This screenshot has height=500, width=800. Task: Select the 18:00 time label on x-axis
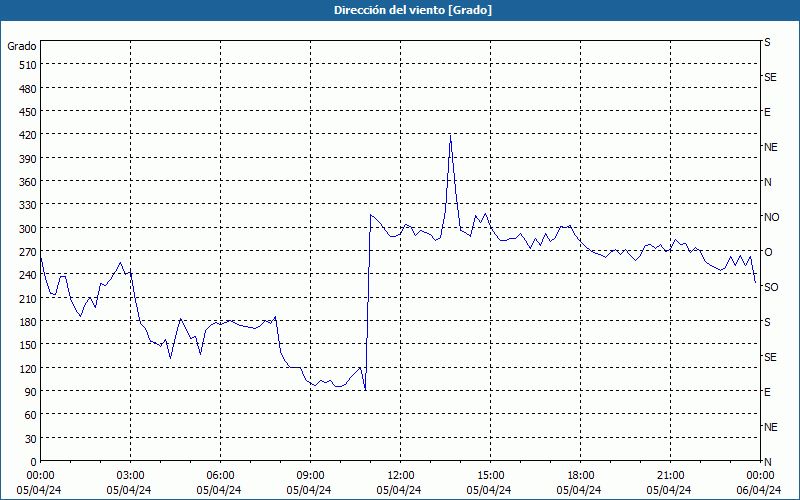pos(580,476)
